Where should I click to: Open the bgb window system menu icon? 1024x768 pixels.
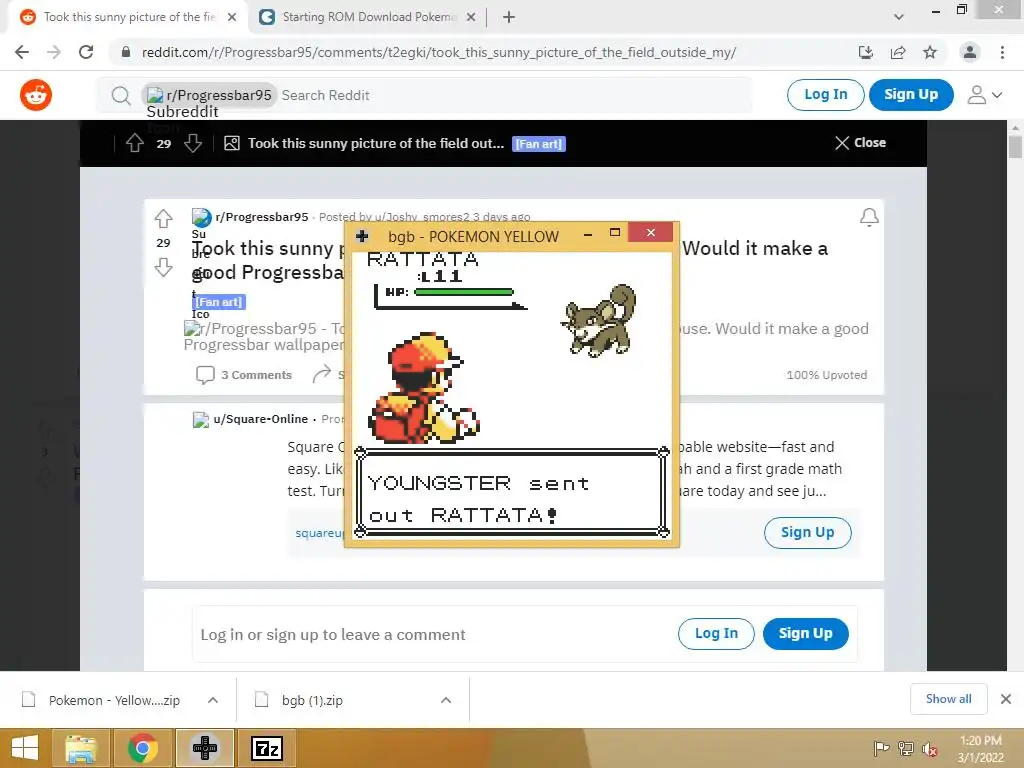click(x=362, y=236)
